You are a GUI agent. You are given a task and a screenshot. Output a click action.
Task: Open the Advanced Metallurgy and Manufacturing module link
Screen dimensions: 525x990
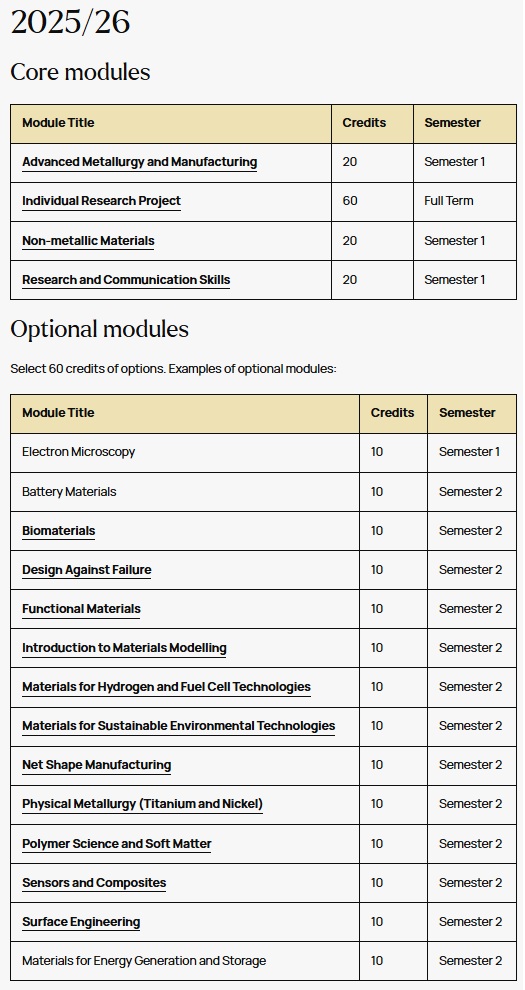[139, 162]
